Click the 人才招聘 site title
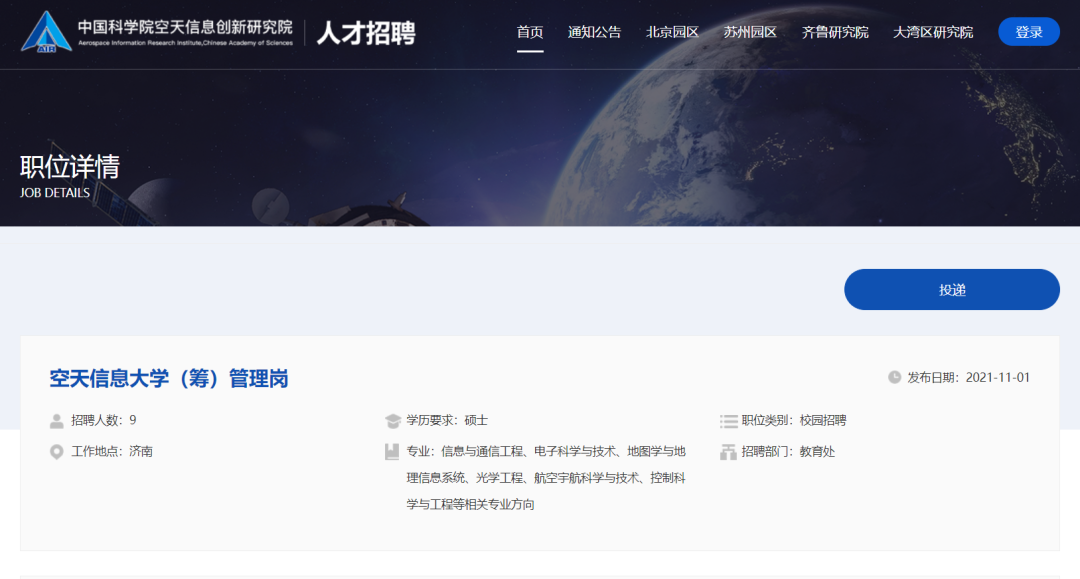 tap(366, 33)
